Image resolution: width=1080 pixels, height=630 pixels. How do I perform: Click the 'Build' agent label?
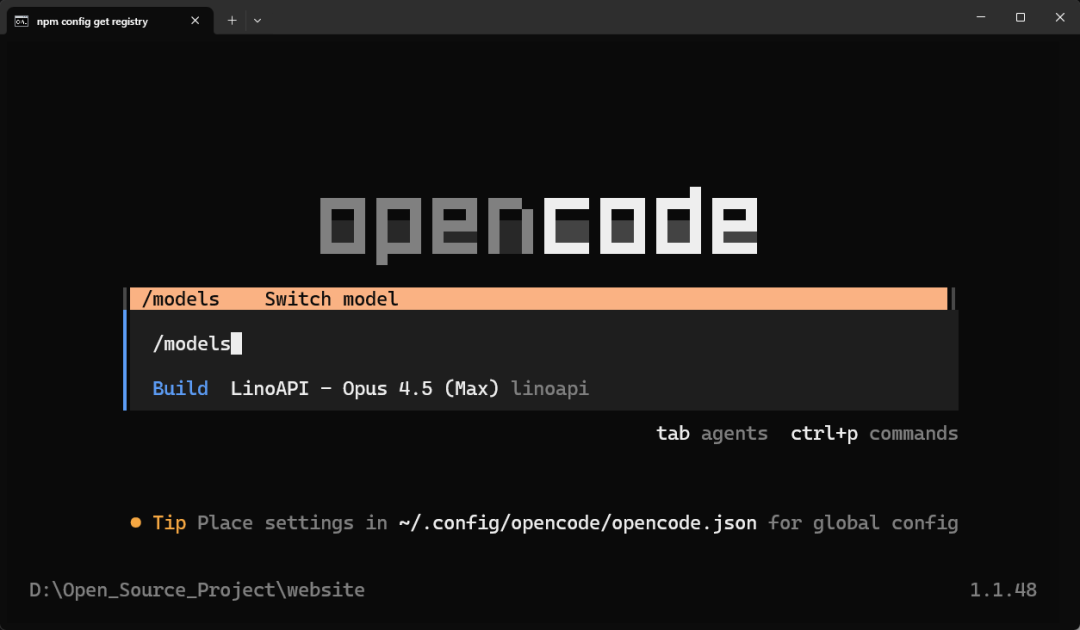coord(180,388)
